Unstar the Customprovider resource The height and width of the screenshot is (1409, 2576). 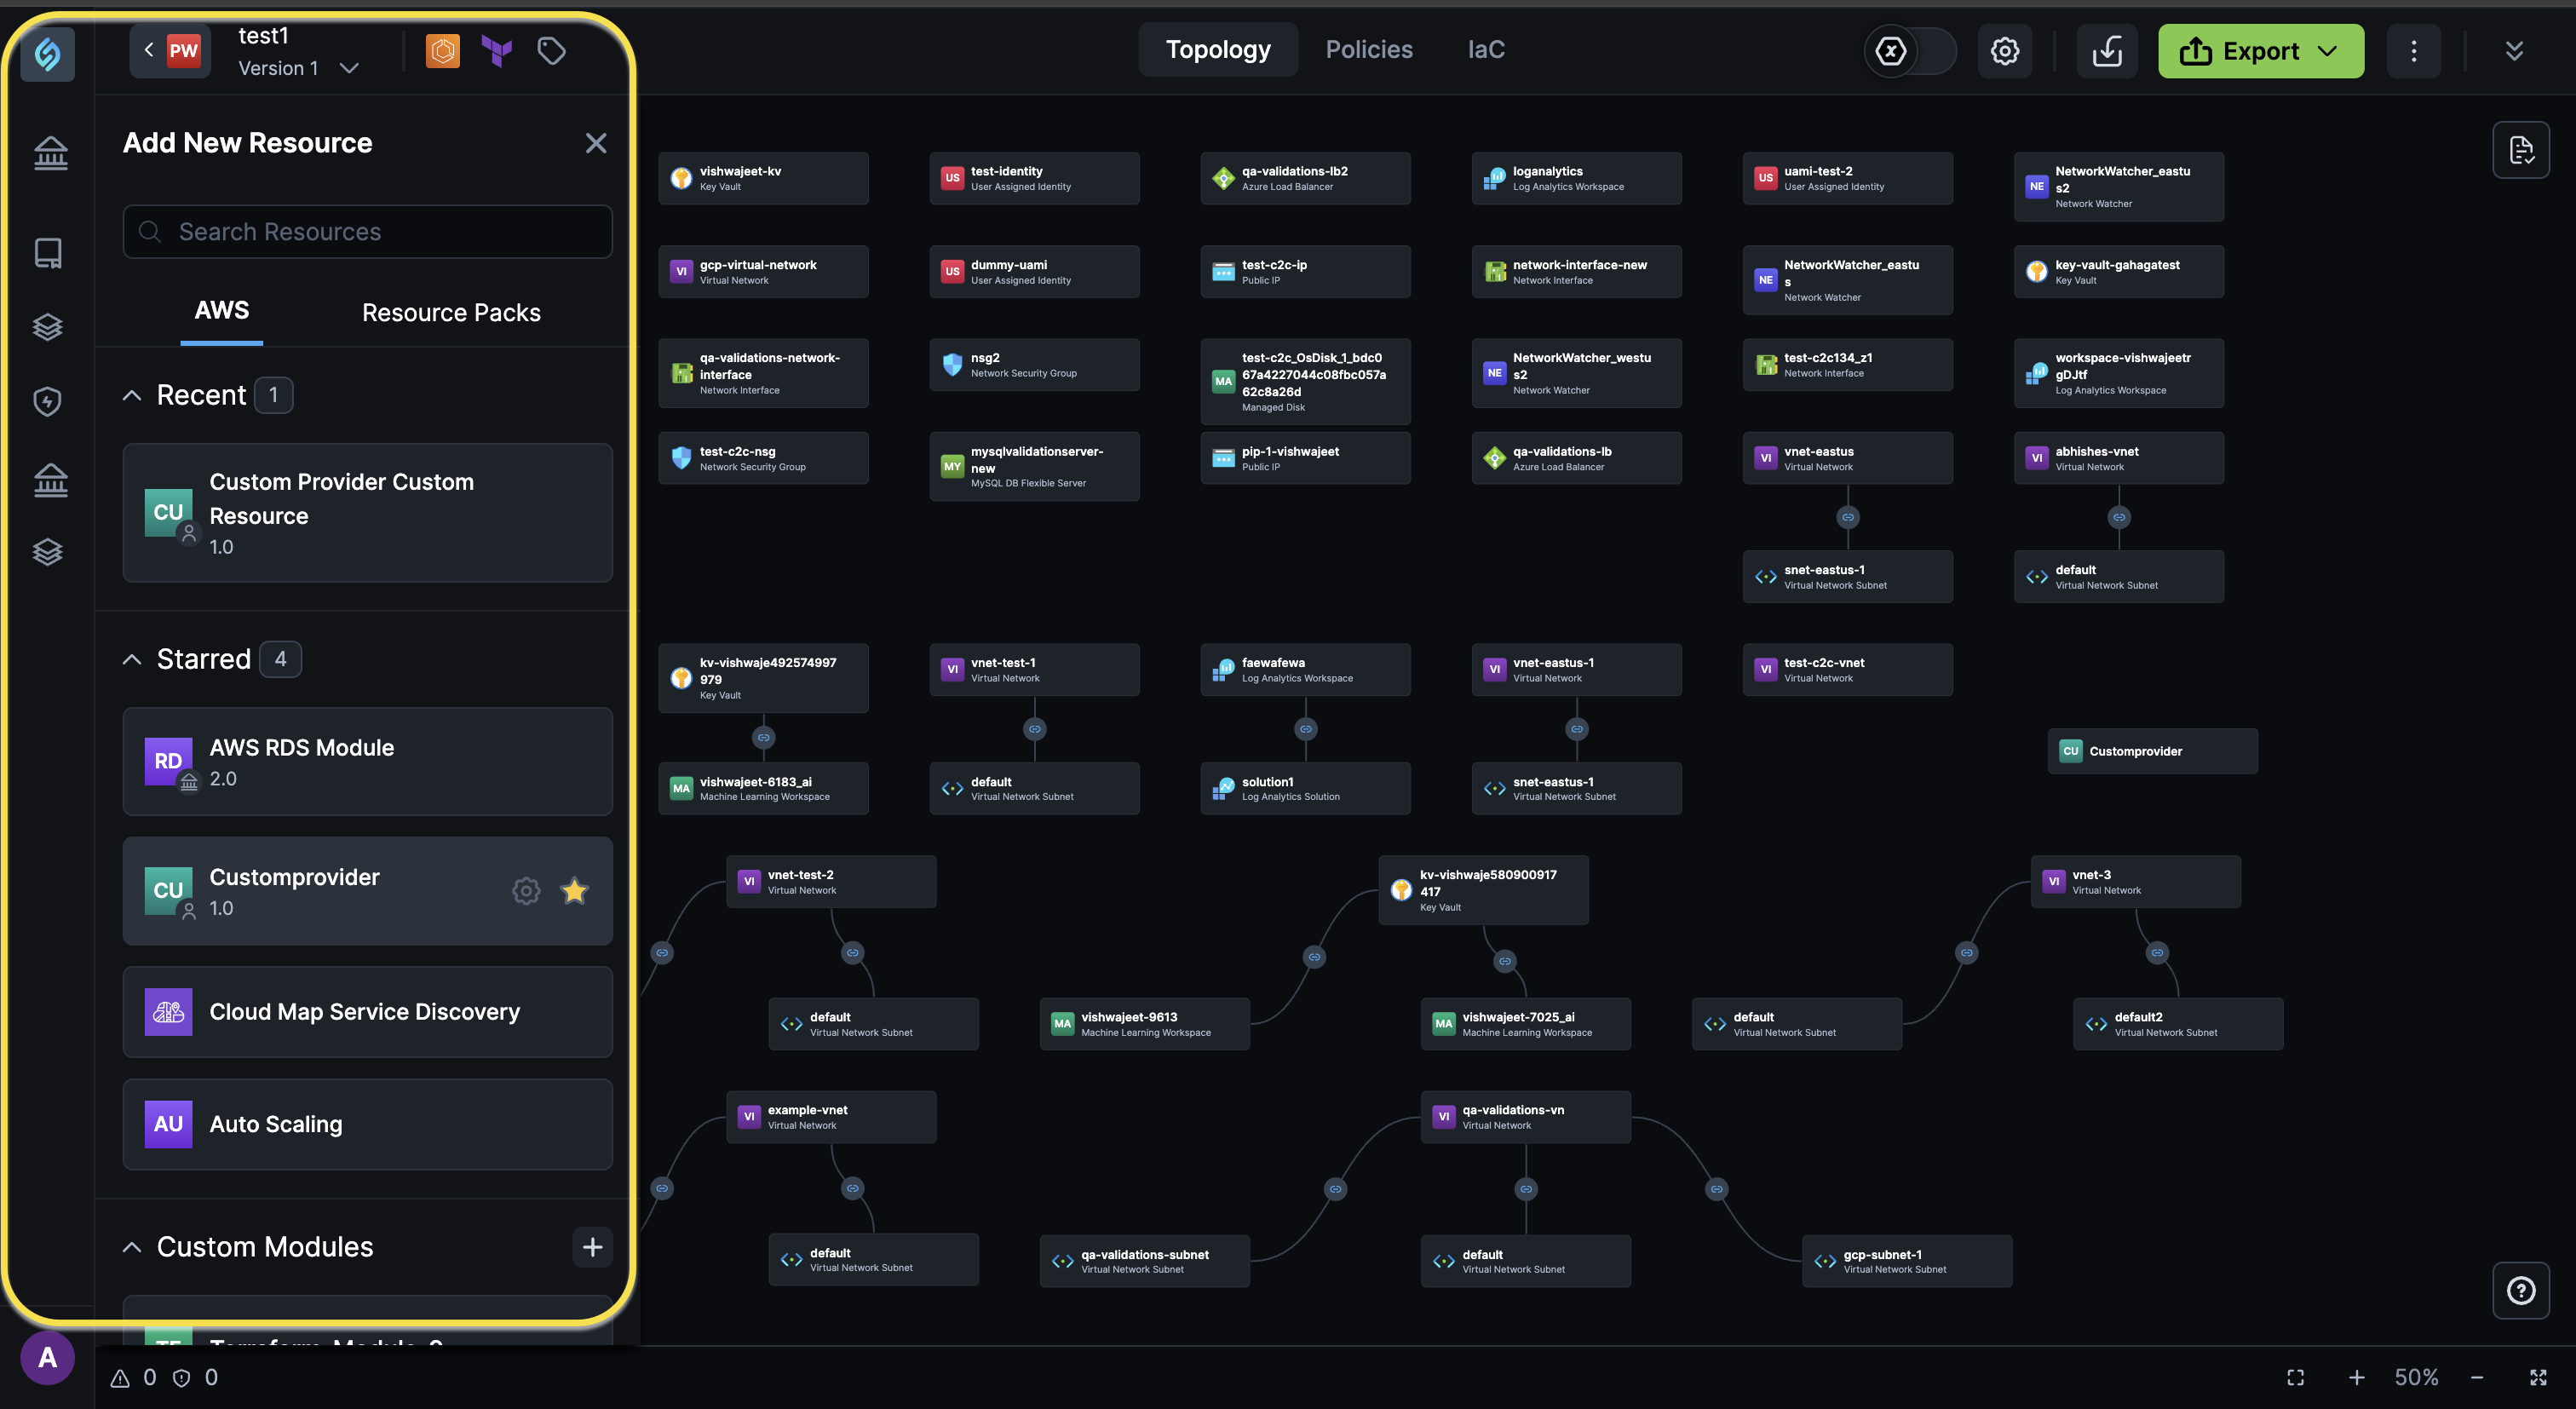point(574,891)
